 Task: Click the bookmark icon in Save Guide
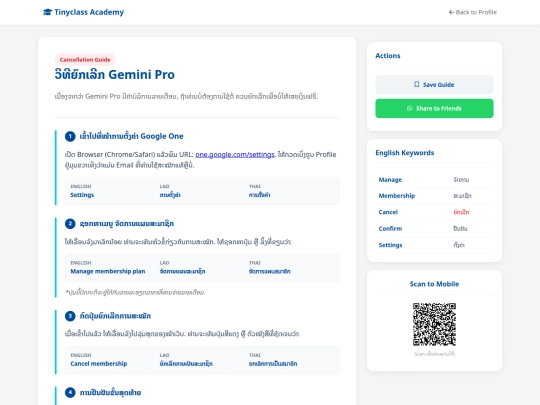[x=417, y=84]
